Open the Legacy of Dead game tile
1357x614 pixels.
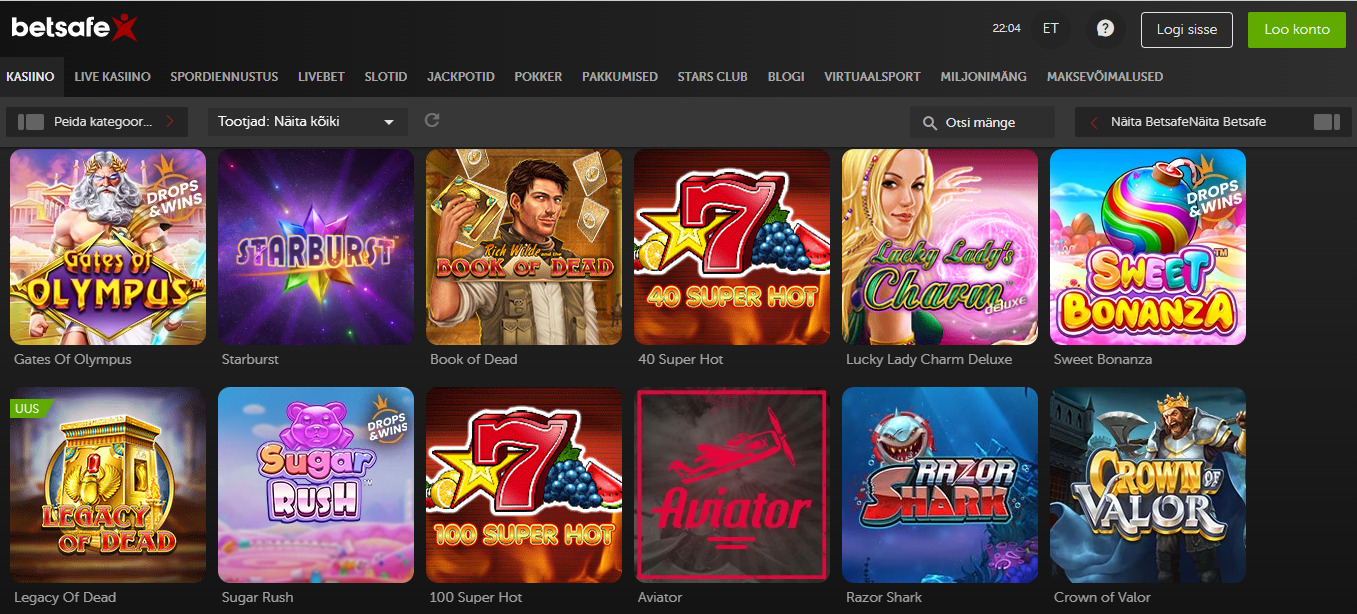(108, 485)
